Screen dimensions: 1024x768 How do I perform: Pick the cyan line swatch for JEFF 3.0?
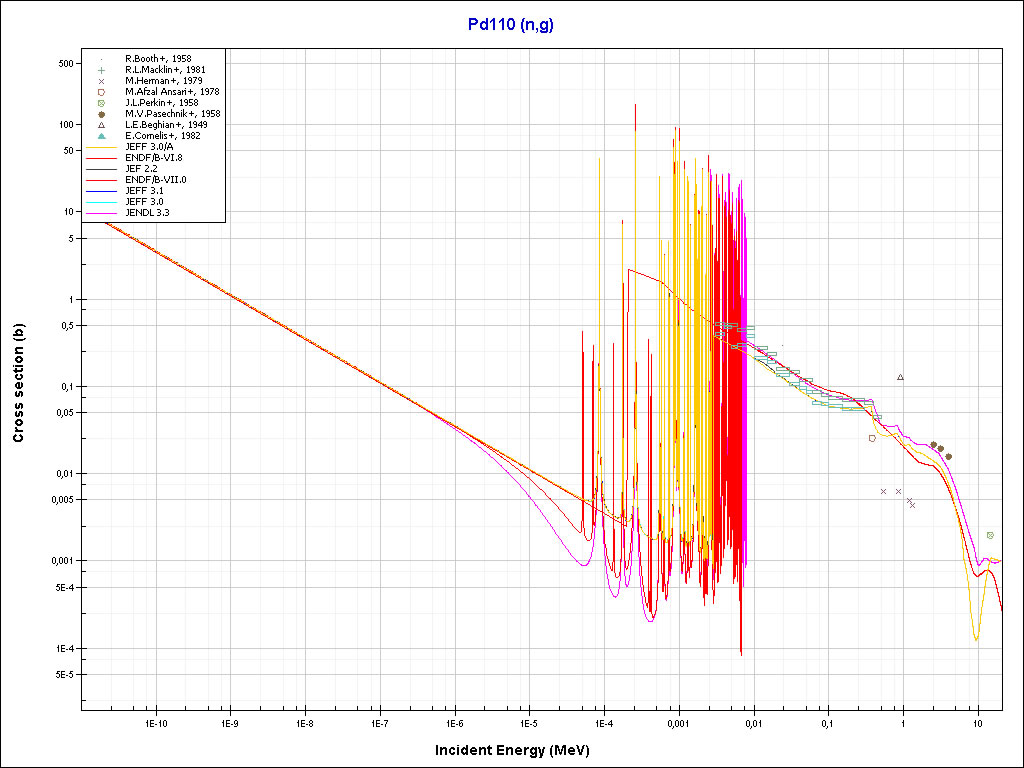point(102,201)
